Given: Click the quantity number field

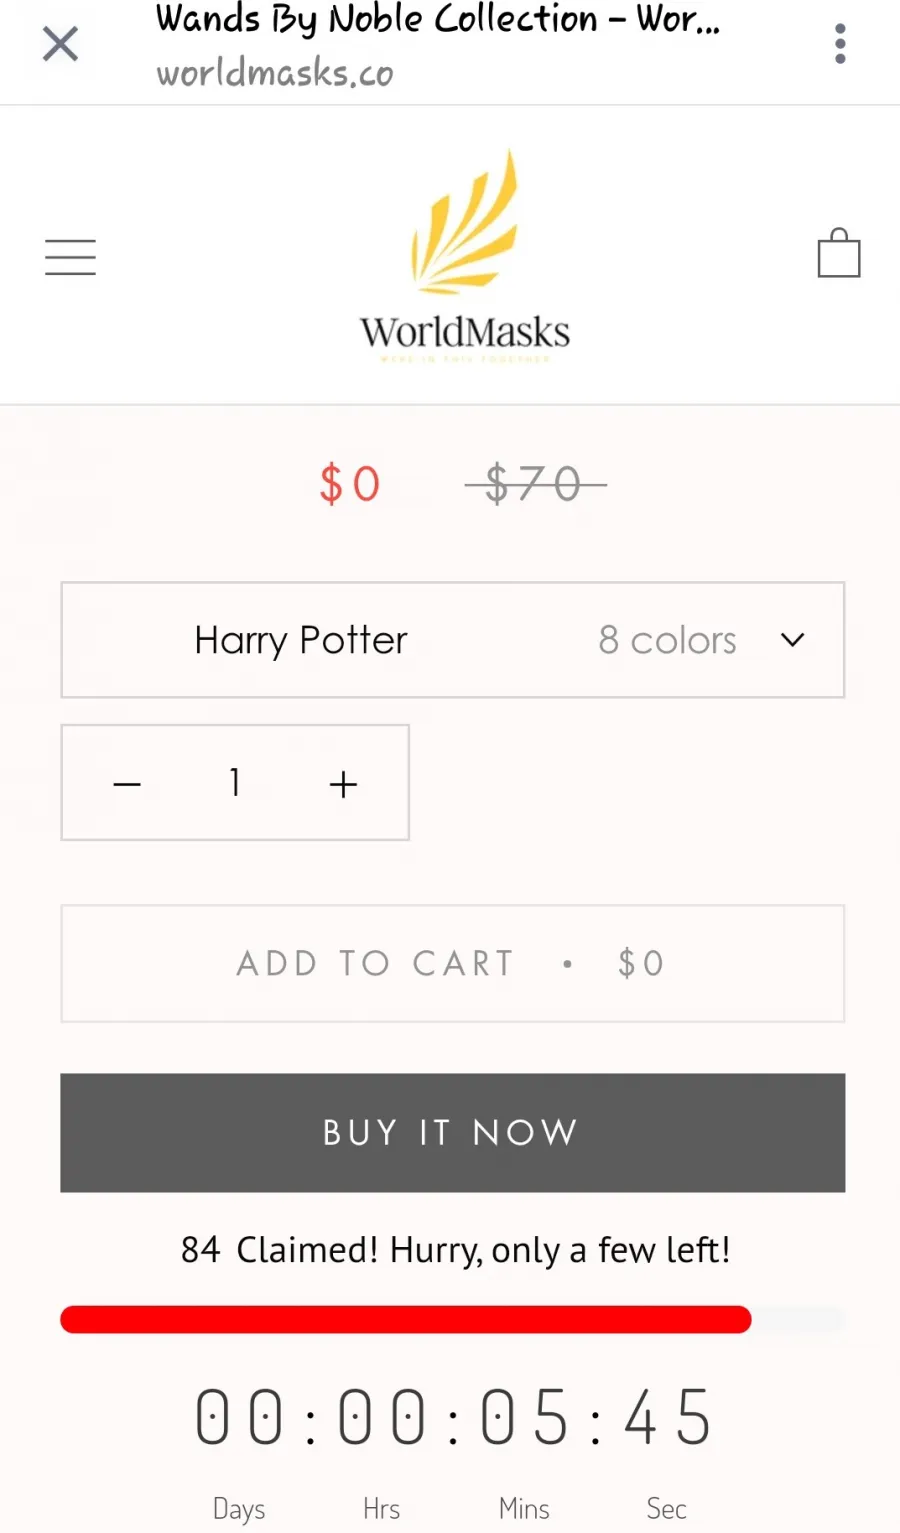Looking at the screenshot, I should click(235, 782).
